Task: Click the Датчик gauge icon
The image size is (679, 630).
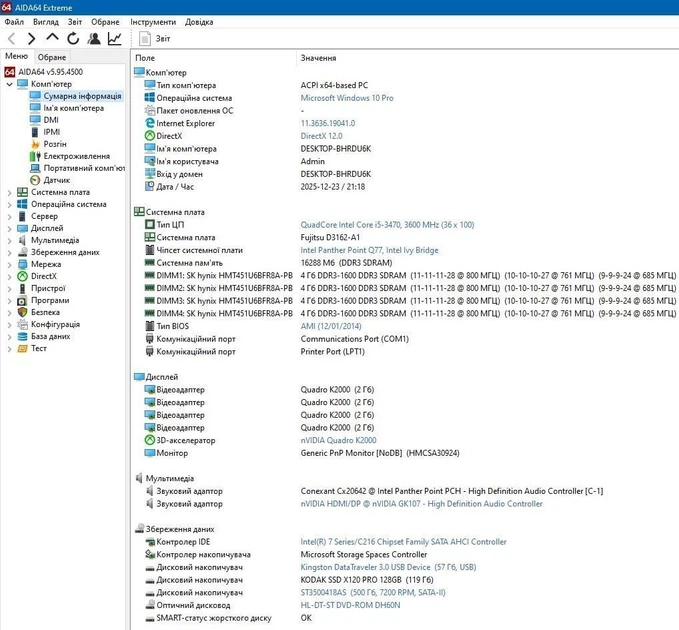Action: point(35,180)
